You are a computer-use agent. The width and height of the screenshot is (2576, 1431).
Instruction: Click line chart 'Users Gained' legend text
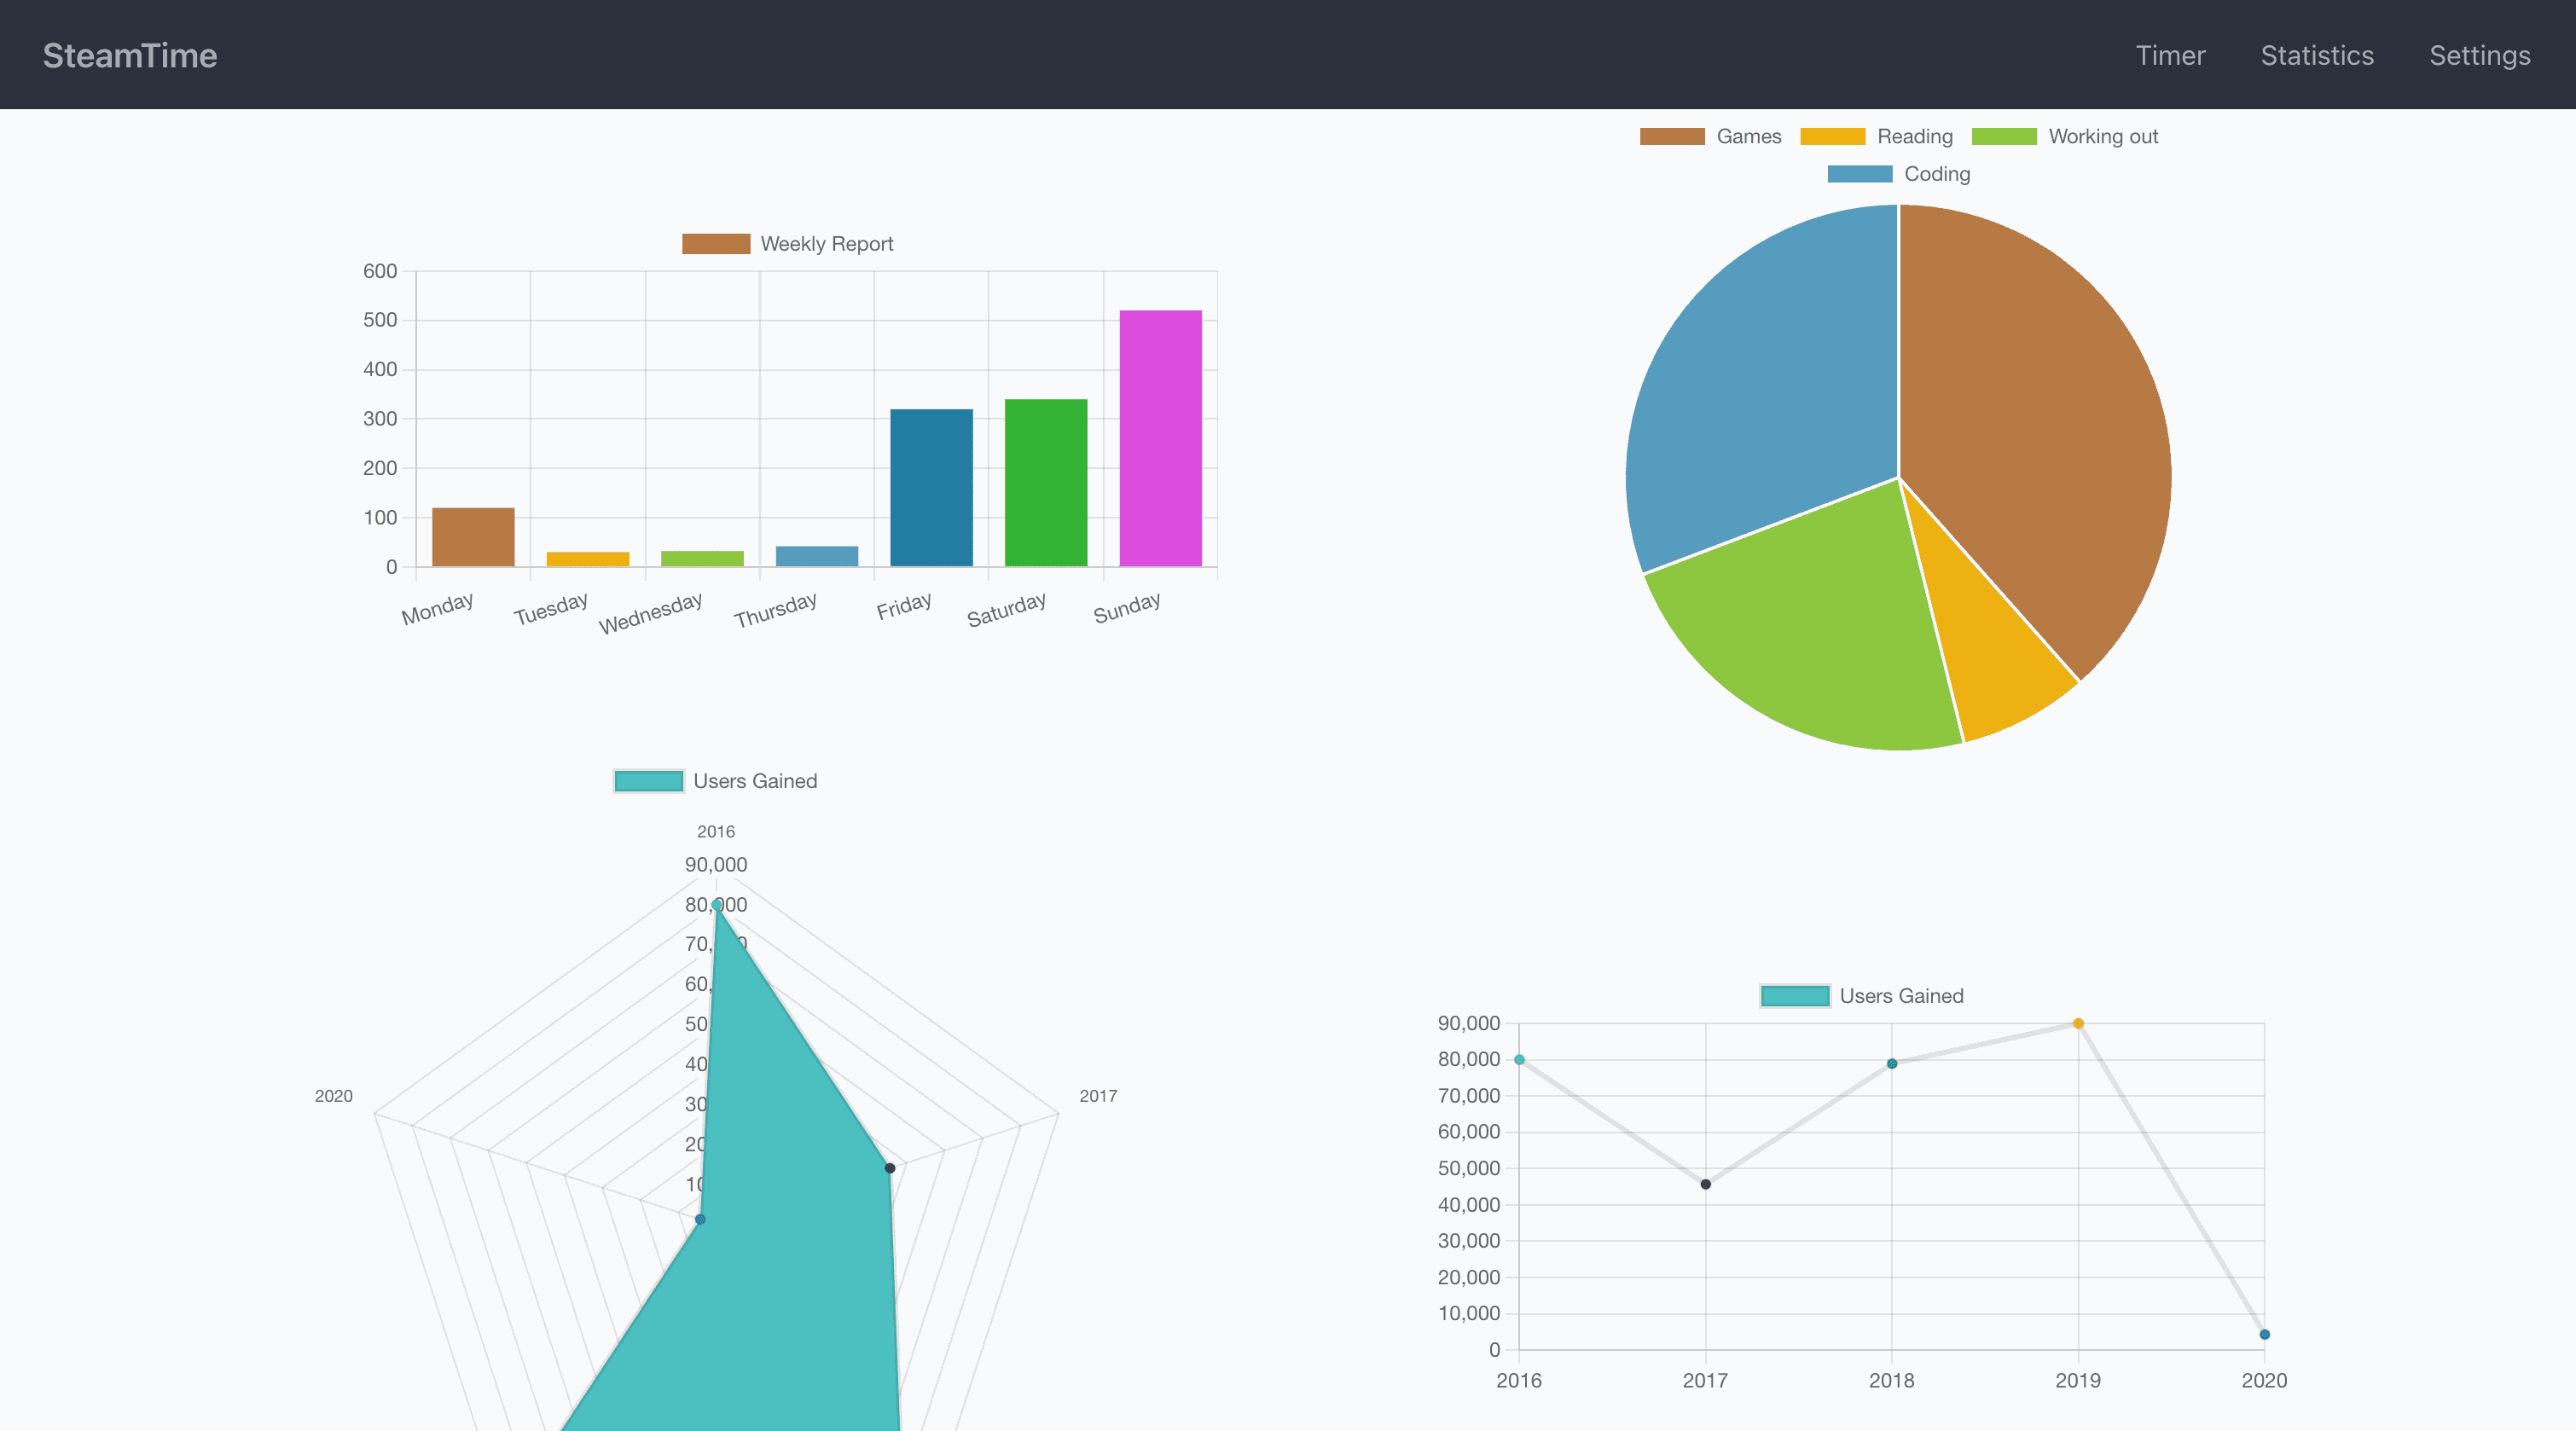(1901, 996)
